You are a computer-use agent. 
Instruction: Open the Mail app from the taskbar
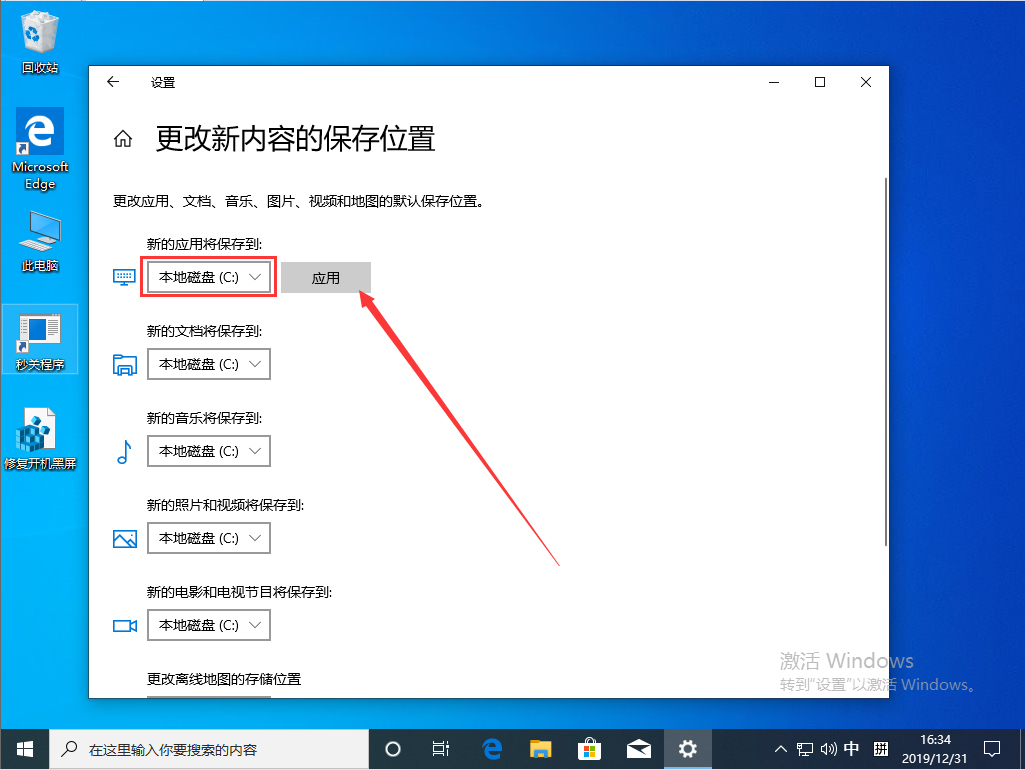pyautogui.click(x=639, y=748)
